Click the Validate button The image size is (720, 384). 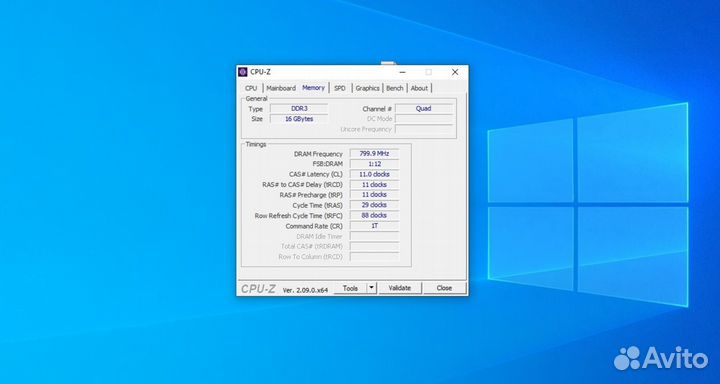(x=399, y=288)
